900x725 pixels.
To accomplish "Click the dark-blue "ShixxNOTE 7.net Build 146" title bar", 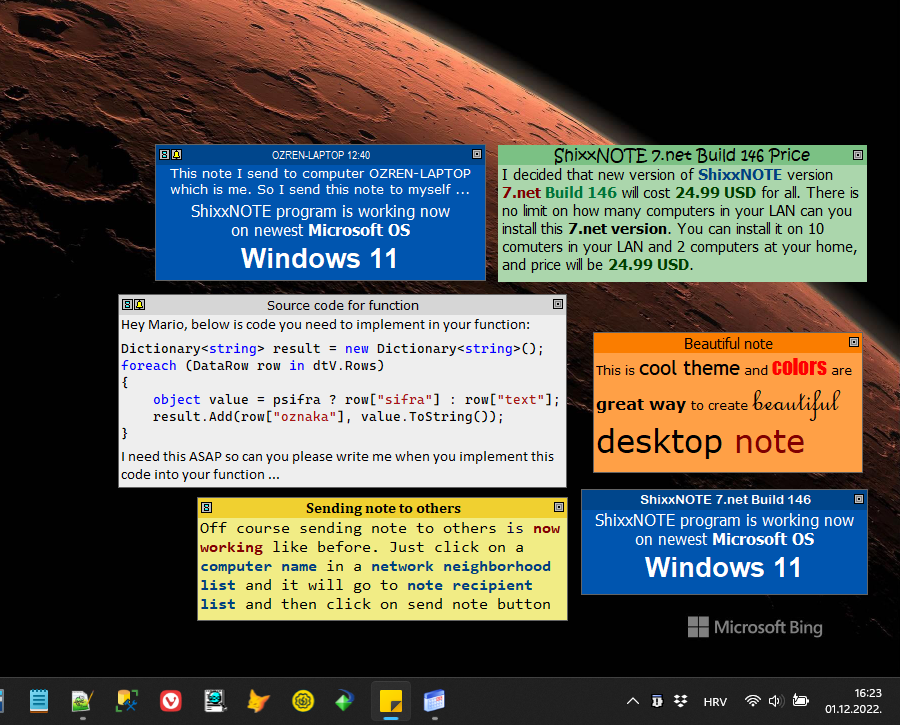I will pyautogui.click(x=726, y=499).
